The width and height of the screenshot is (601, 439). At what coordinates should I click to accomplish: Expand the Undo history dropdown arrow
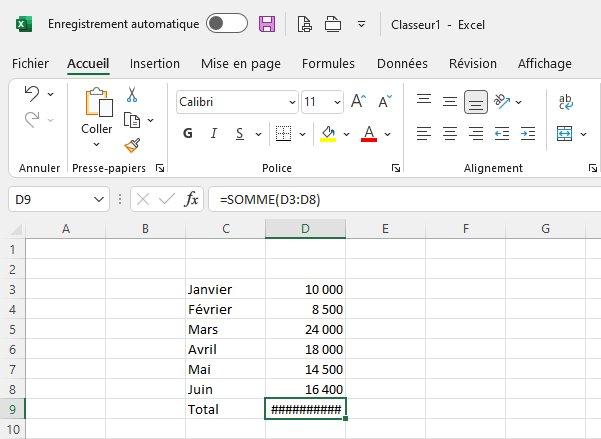click(x=51, y=94)
